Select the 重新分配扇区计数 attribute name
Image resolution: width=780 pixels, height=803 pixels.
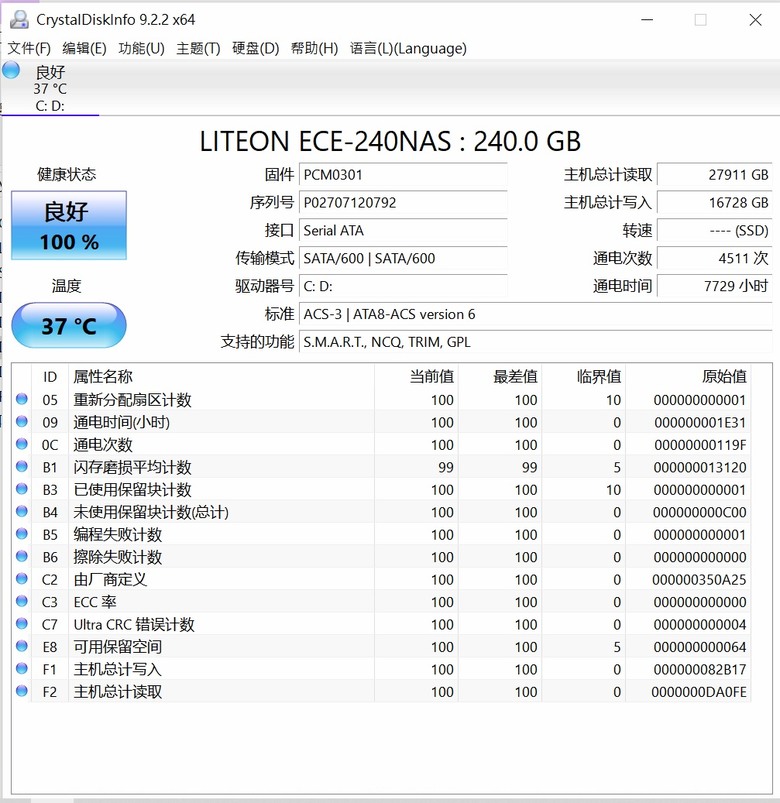(132, 399)
